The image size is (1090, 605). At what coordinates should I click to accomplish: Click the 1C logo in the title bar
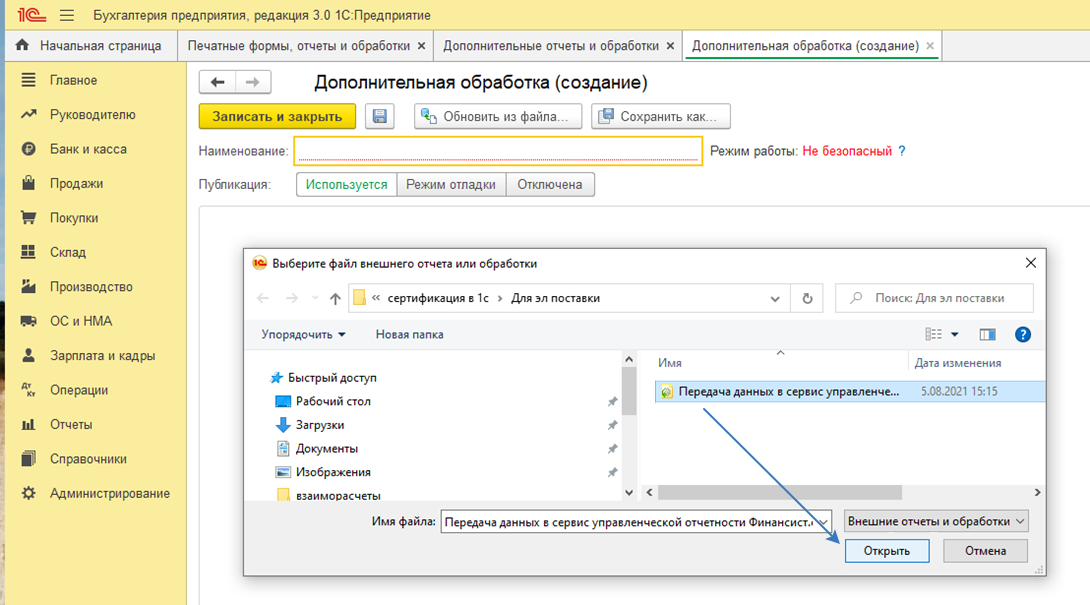32,15
